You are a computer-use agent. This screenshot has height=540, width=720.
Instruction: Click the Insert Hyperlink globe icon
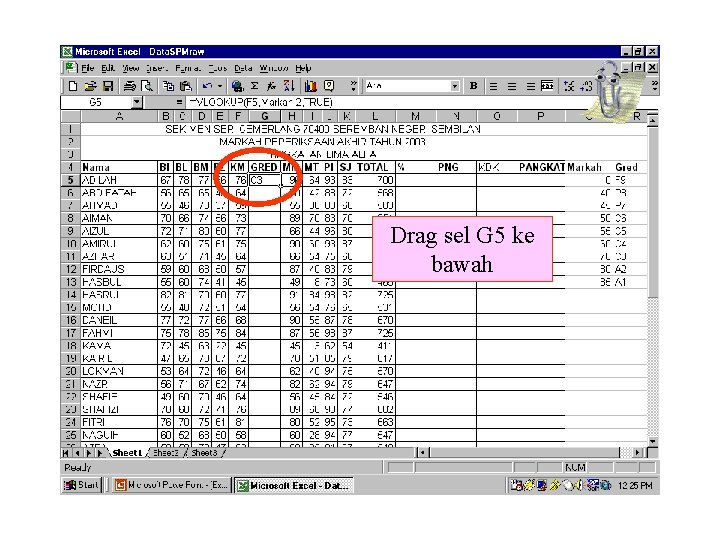237,86
